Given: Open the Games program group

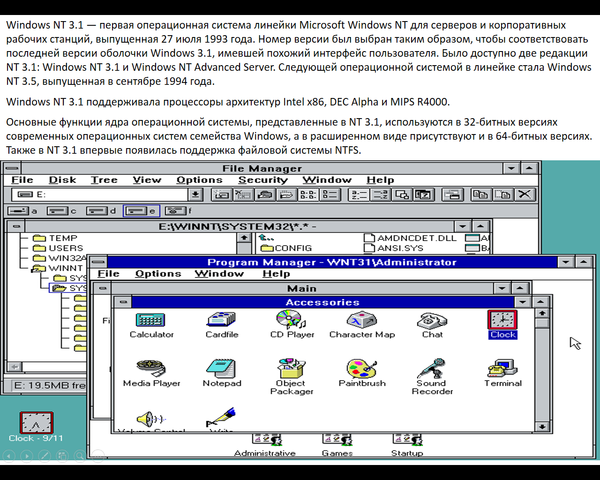Looking at the screenshot, I should 337,440.
